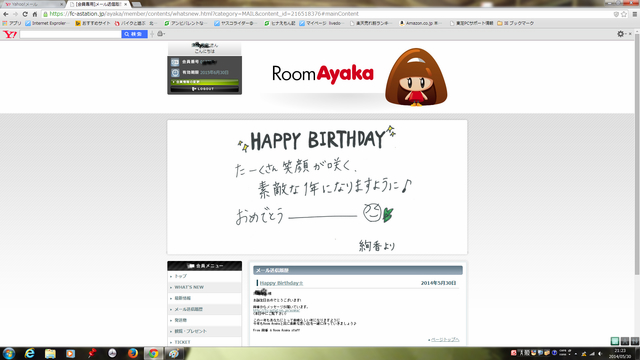Open the アプリ bookmarks shortcut
The height and width of the screenshot is (360, 640).
12,23
